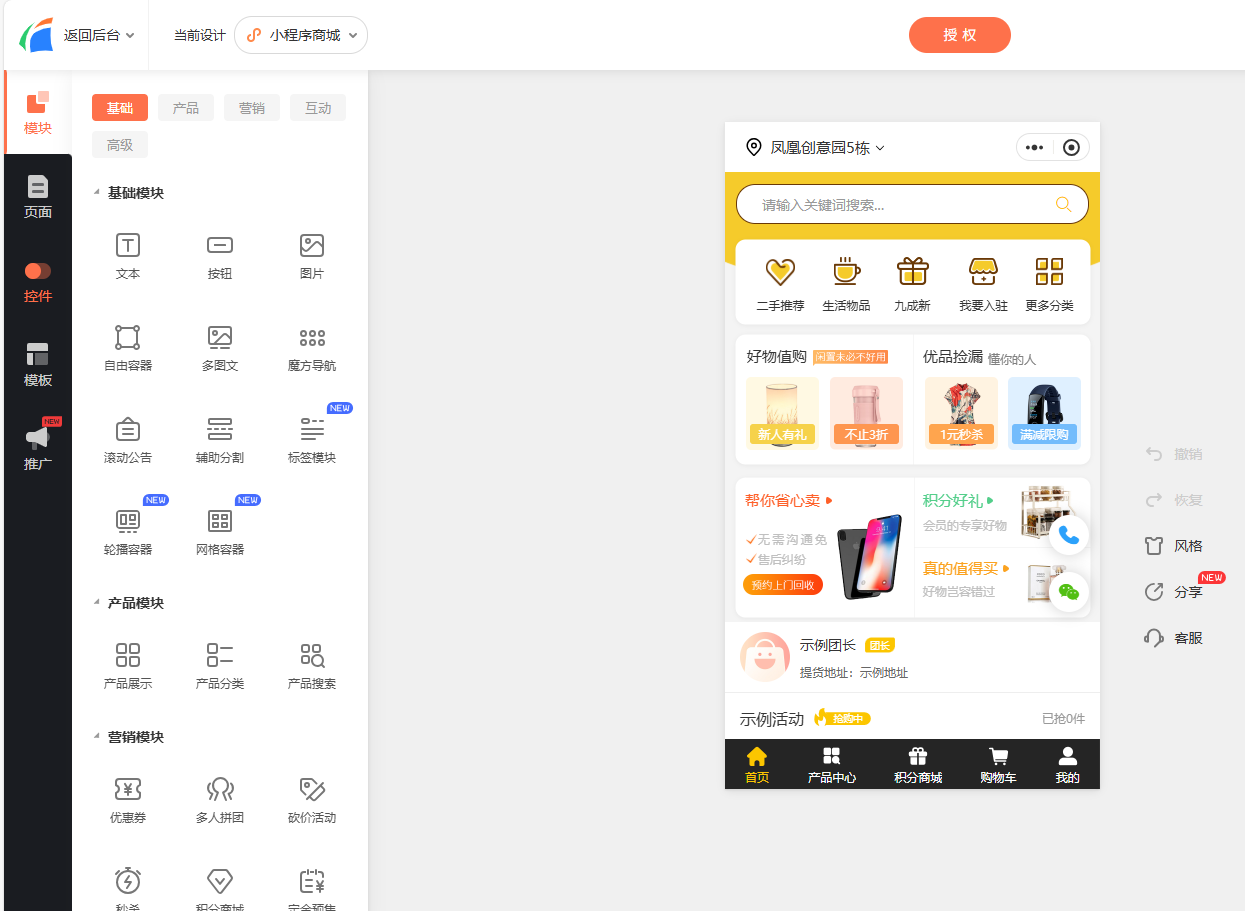Click the floating WeChat icon
The height and width of the screenshot is (911, 1245).
[x=1069, y=592]
